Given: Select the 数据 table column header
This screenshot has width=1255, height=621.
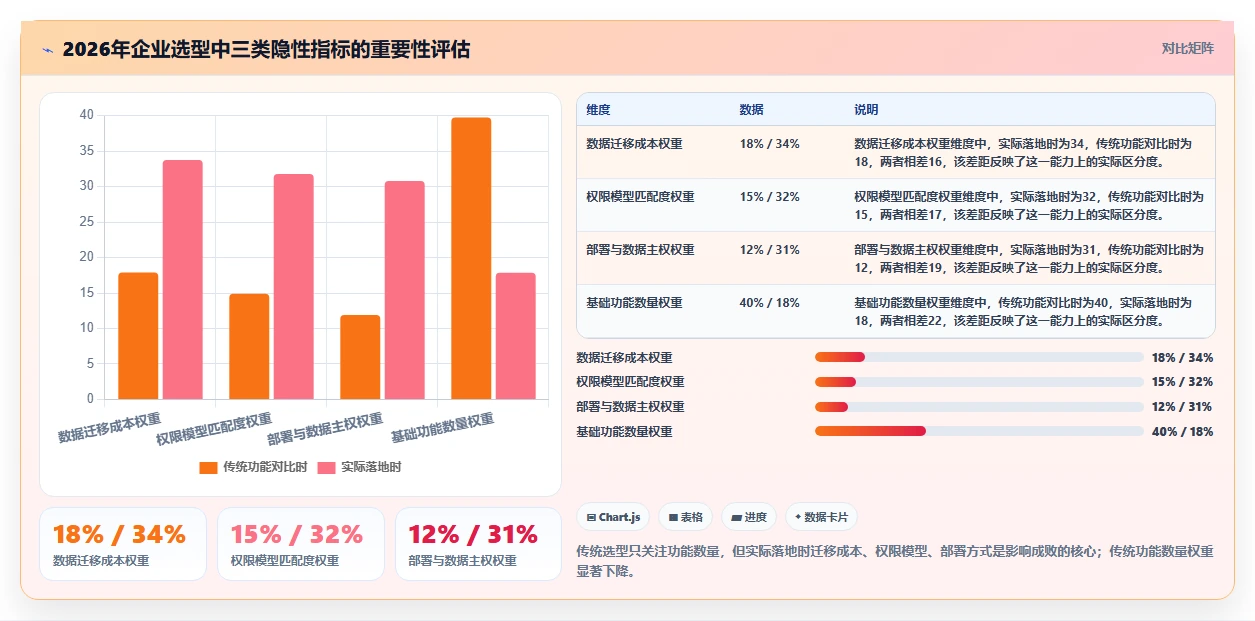Looking at the screenshot, I should pos(751,110).
